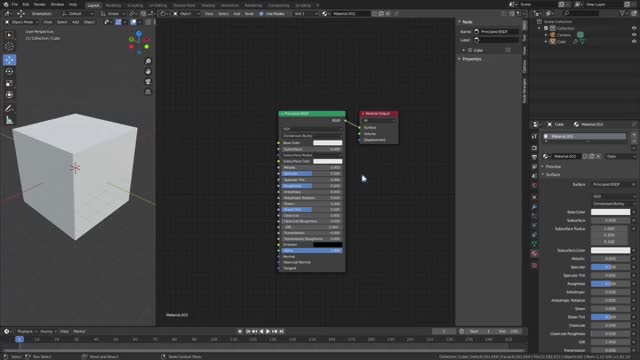
Task: Toggle viewport overlays button
Action: click(x=133, y=22)
